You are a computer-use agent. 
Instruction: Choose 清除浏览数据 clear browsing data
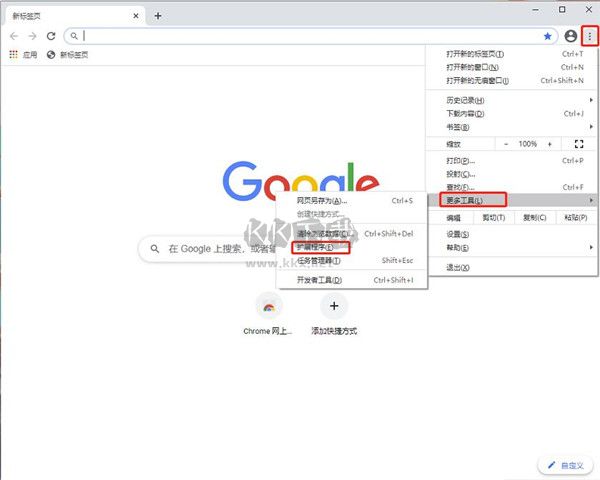click(x=351, y=234)
